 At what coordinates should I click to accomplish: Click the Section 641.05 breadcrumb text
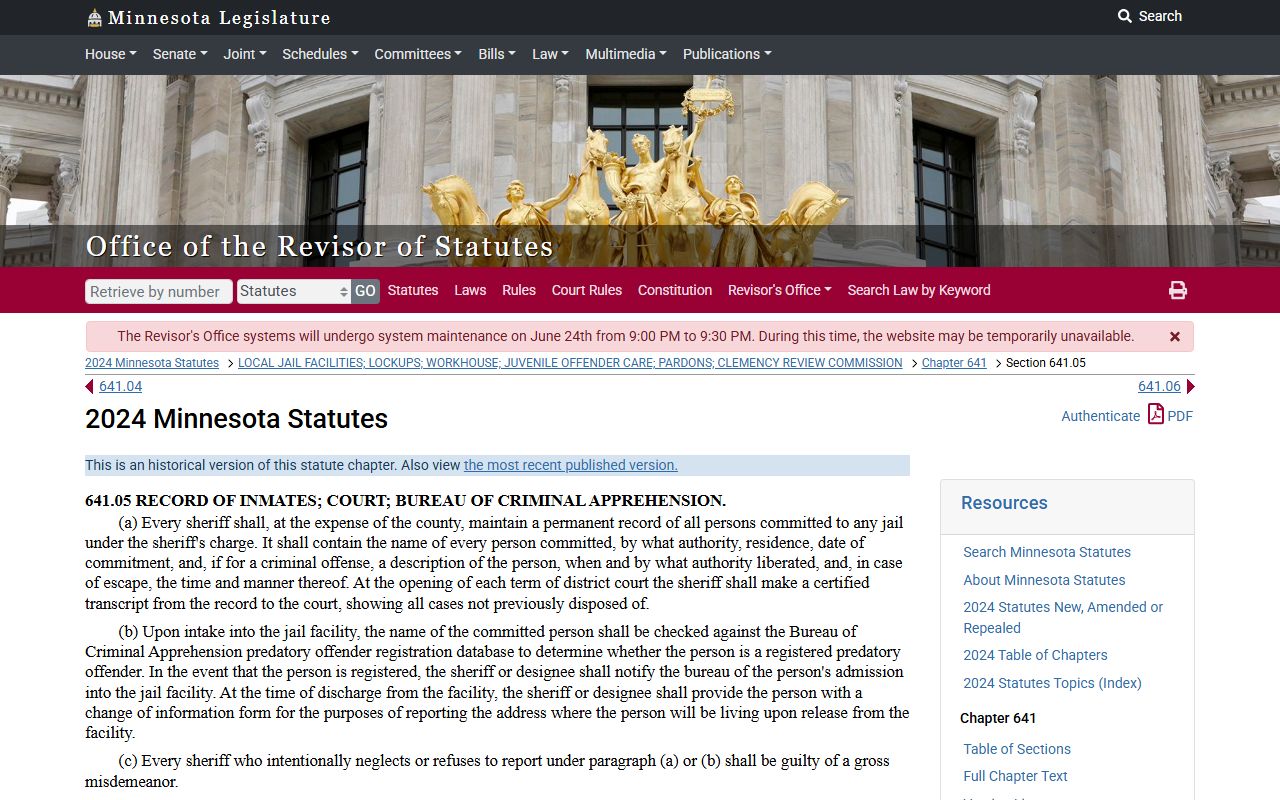click(1045, 363)
